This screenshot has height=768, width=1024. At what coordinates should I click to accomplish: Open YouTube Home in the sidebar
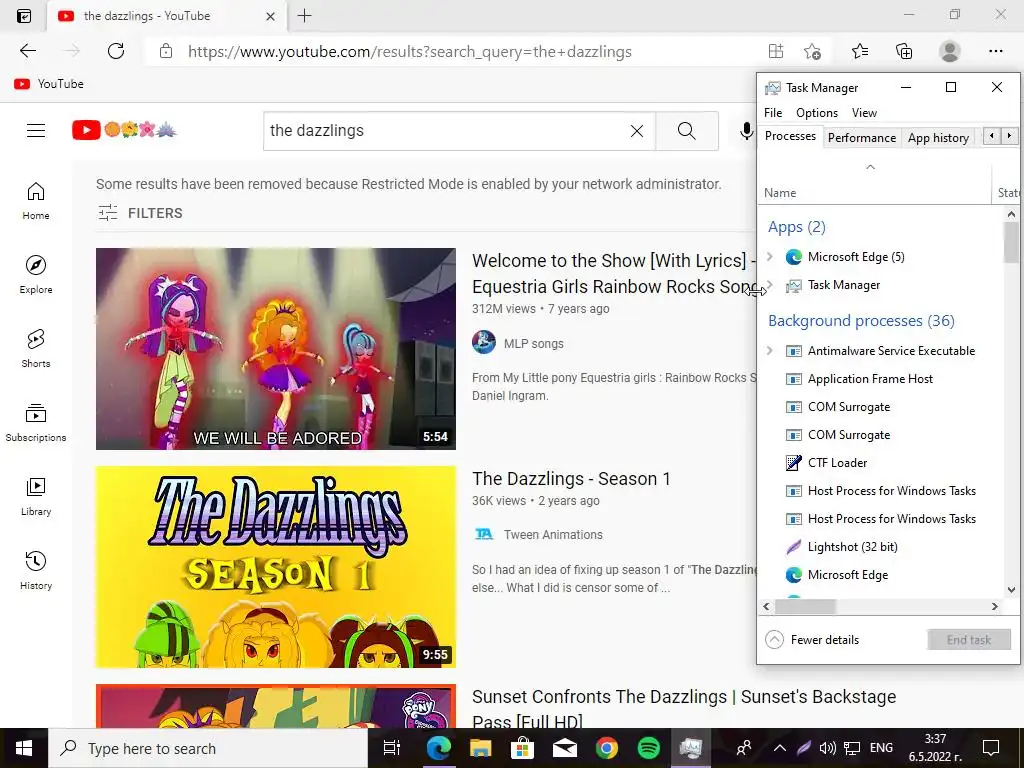pos(36,201)
